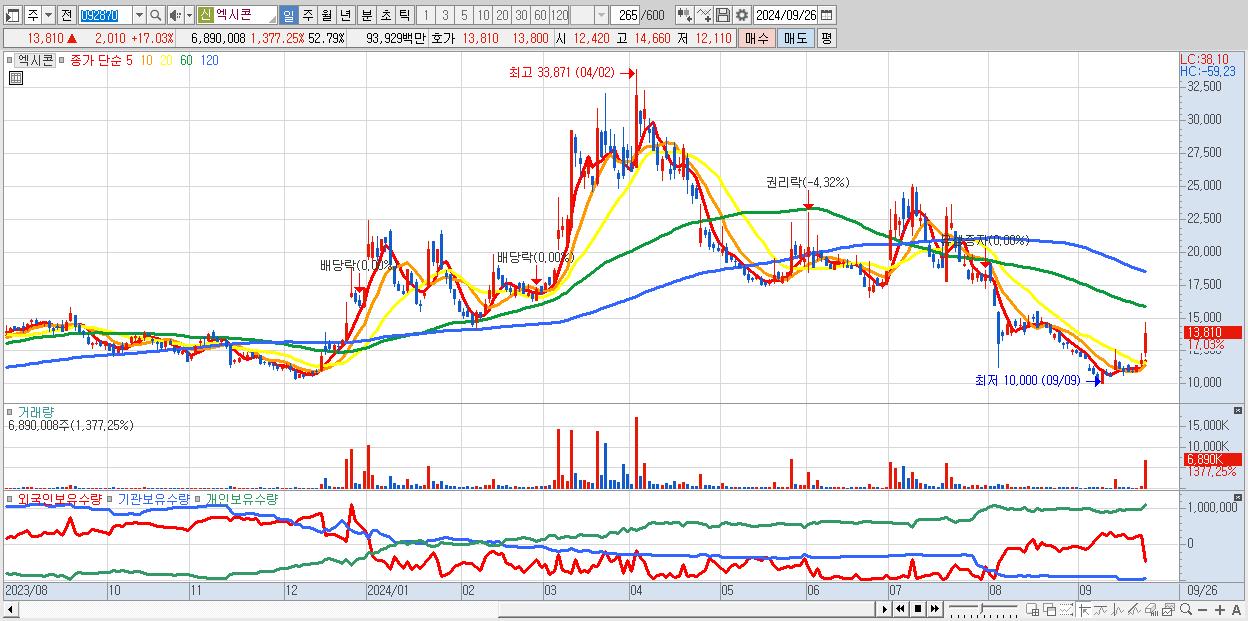Select the 일 (daily) period tab

(289, 15)
